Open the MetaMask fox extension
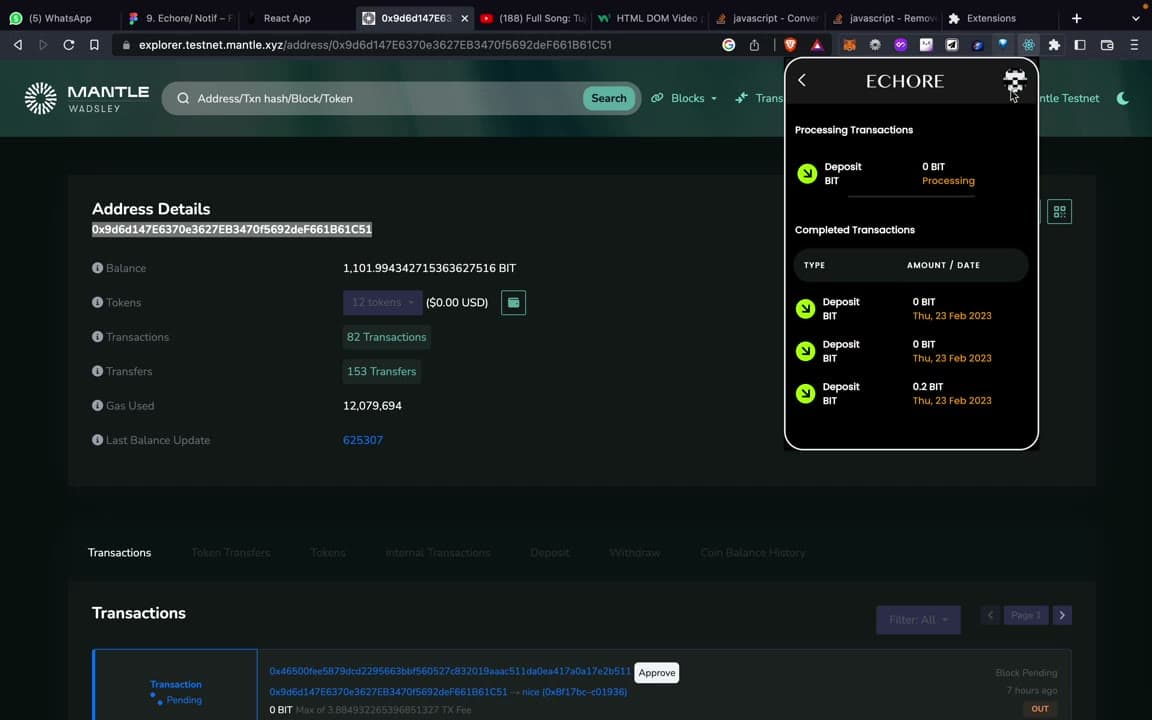 click(x=849, y=45)
